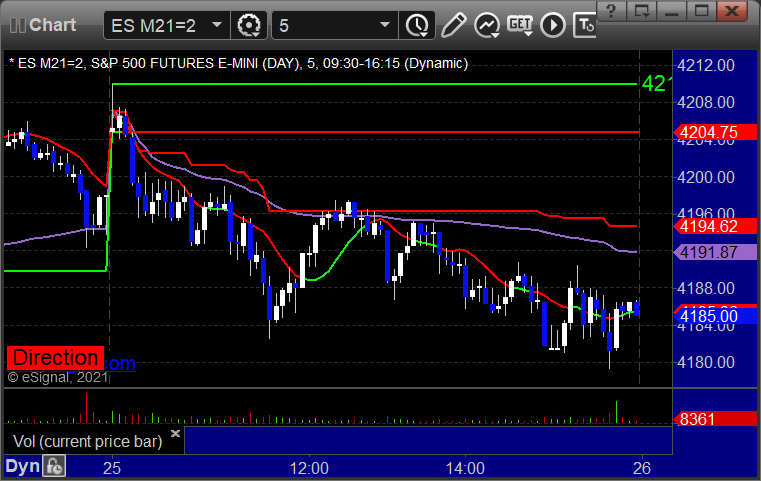Click the Chart window title text
The width and height of the screenshot is (761, 481).
pyautogui.click(x=52, y=25)
